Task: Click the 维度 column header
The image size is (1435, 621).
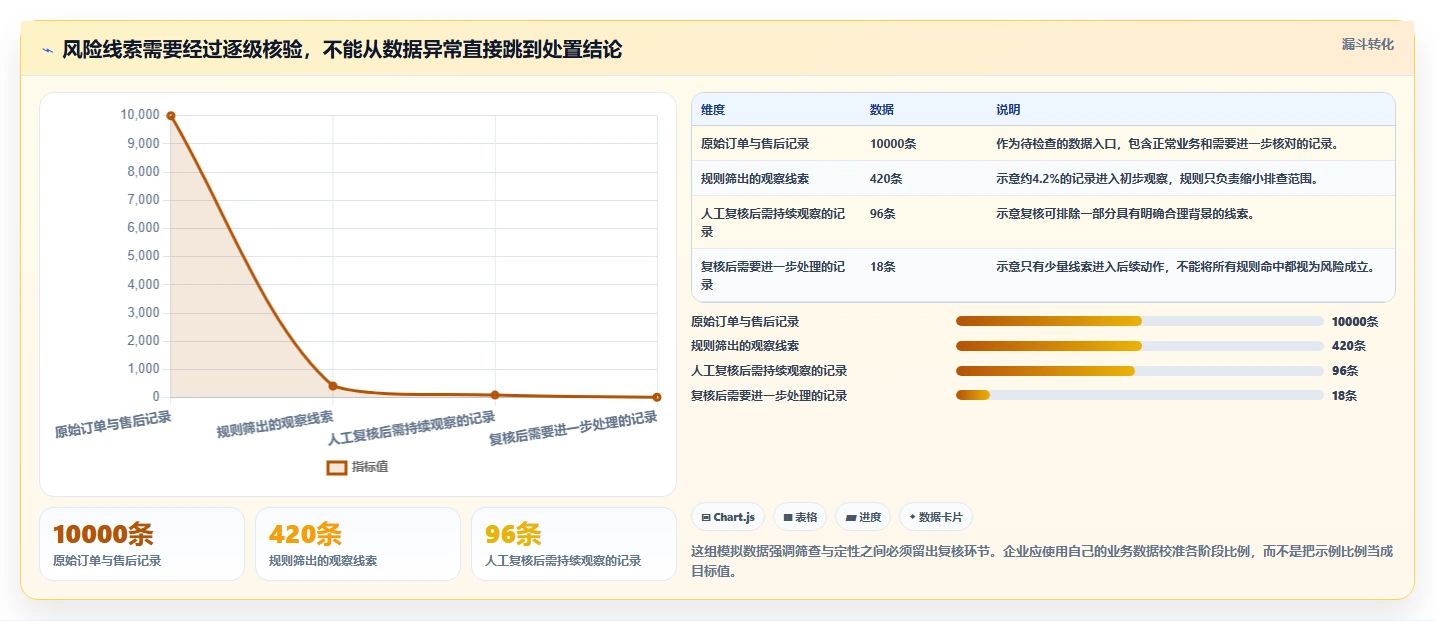Action: (713, 110)
